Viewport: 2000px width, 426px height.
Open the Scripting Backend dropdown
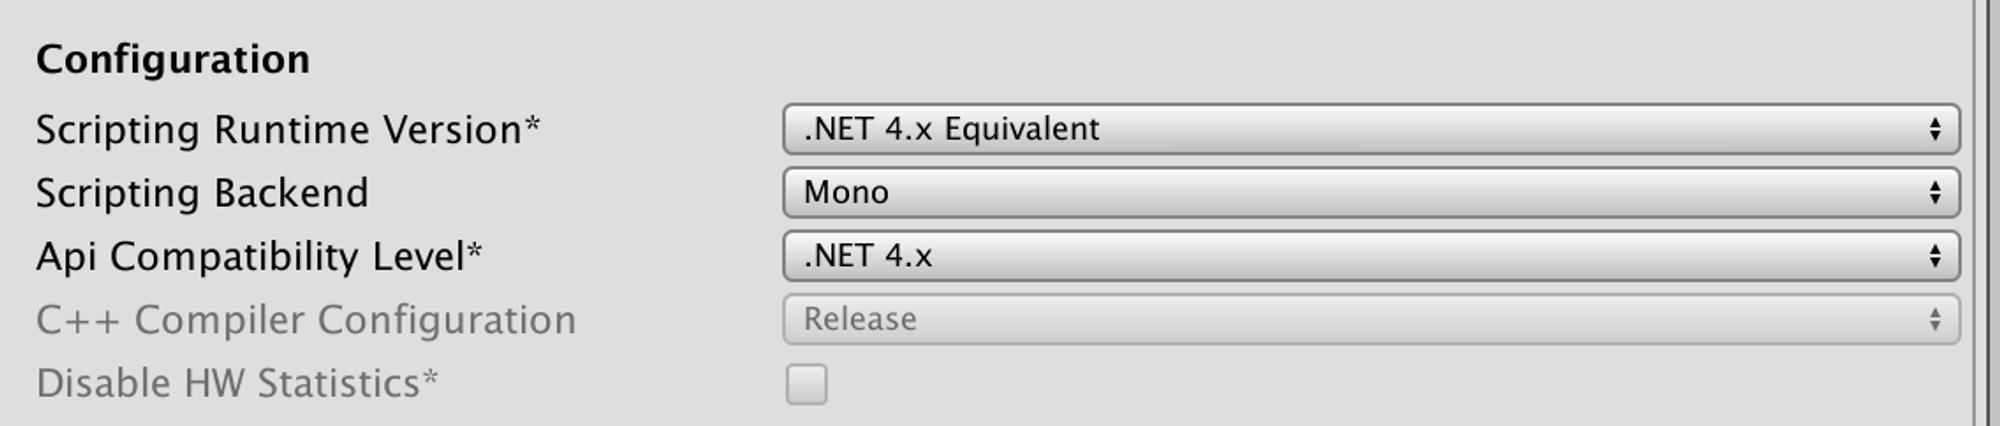click(x=1370, y=193)
